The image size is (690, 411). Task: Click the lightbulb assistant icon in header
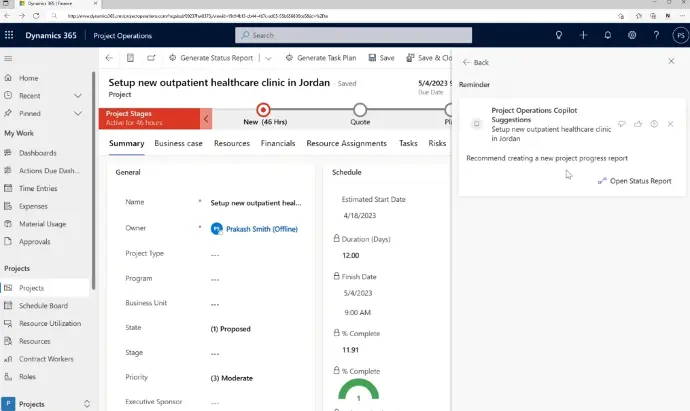558,35
